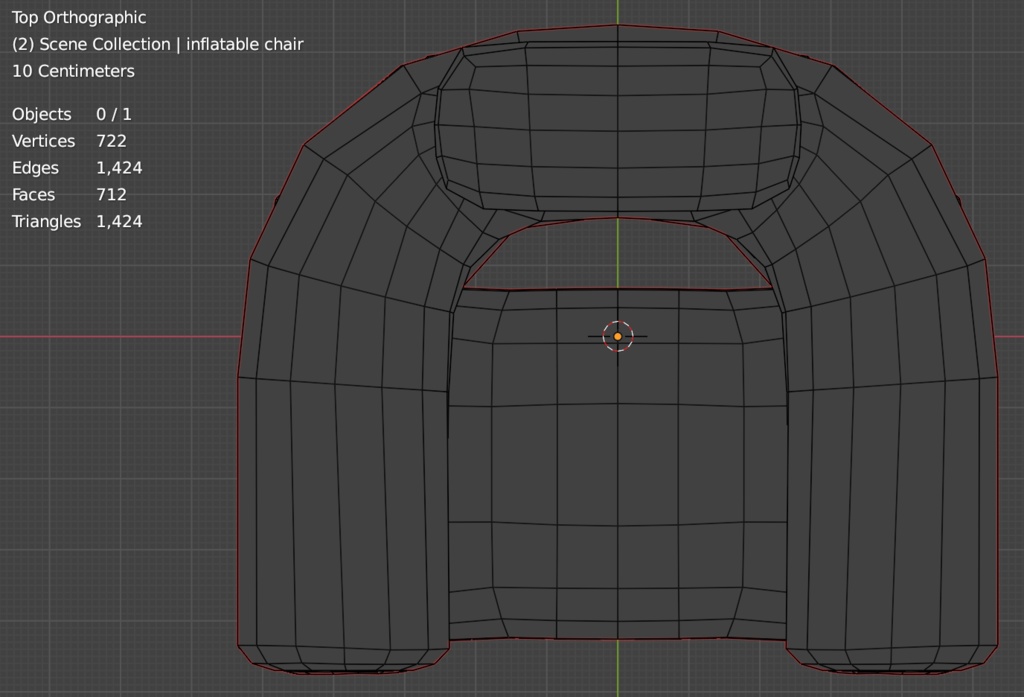The height and width of the screenshot is (697, 1024).
Task: Click the 3D cursor at the origin
Action: pos(617,336)
